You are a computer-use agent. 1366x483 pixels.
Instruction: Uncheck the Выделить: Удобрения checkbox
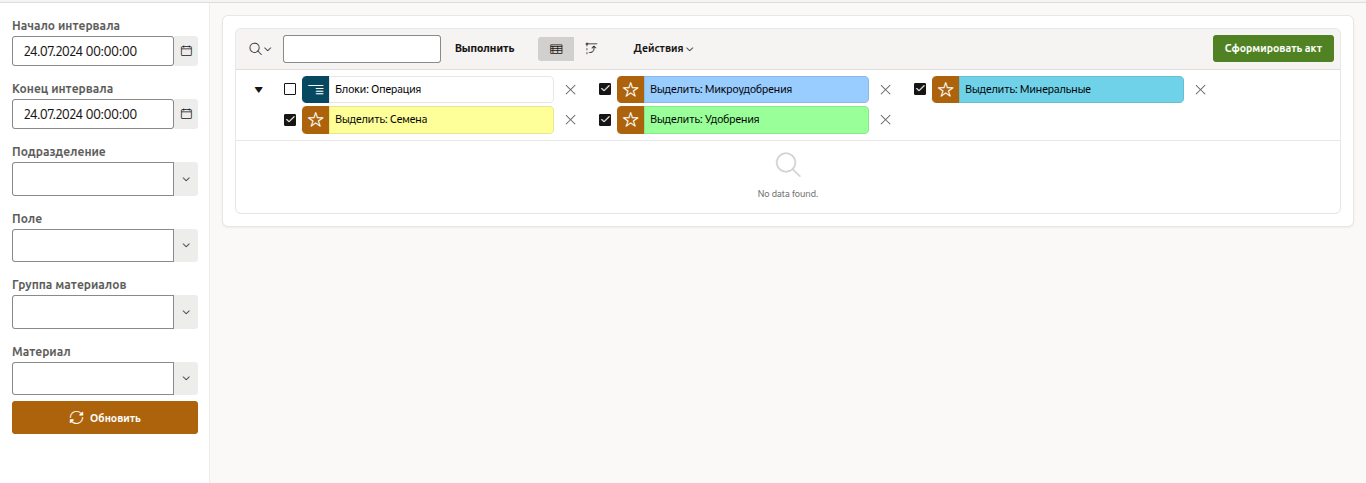(x=605, y=120)
